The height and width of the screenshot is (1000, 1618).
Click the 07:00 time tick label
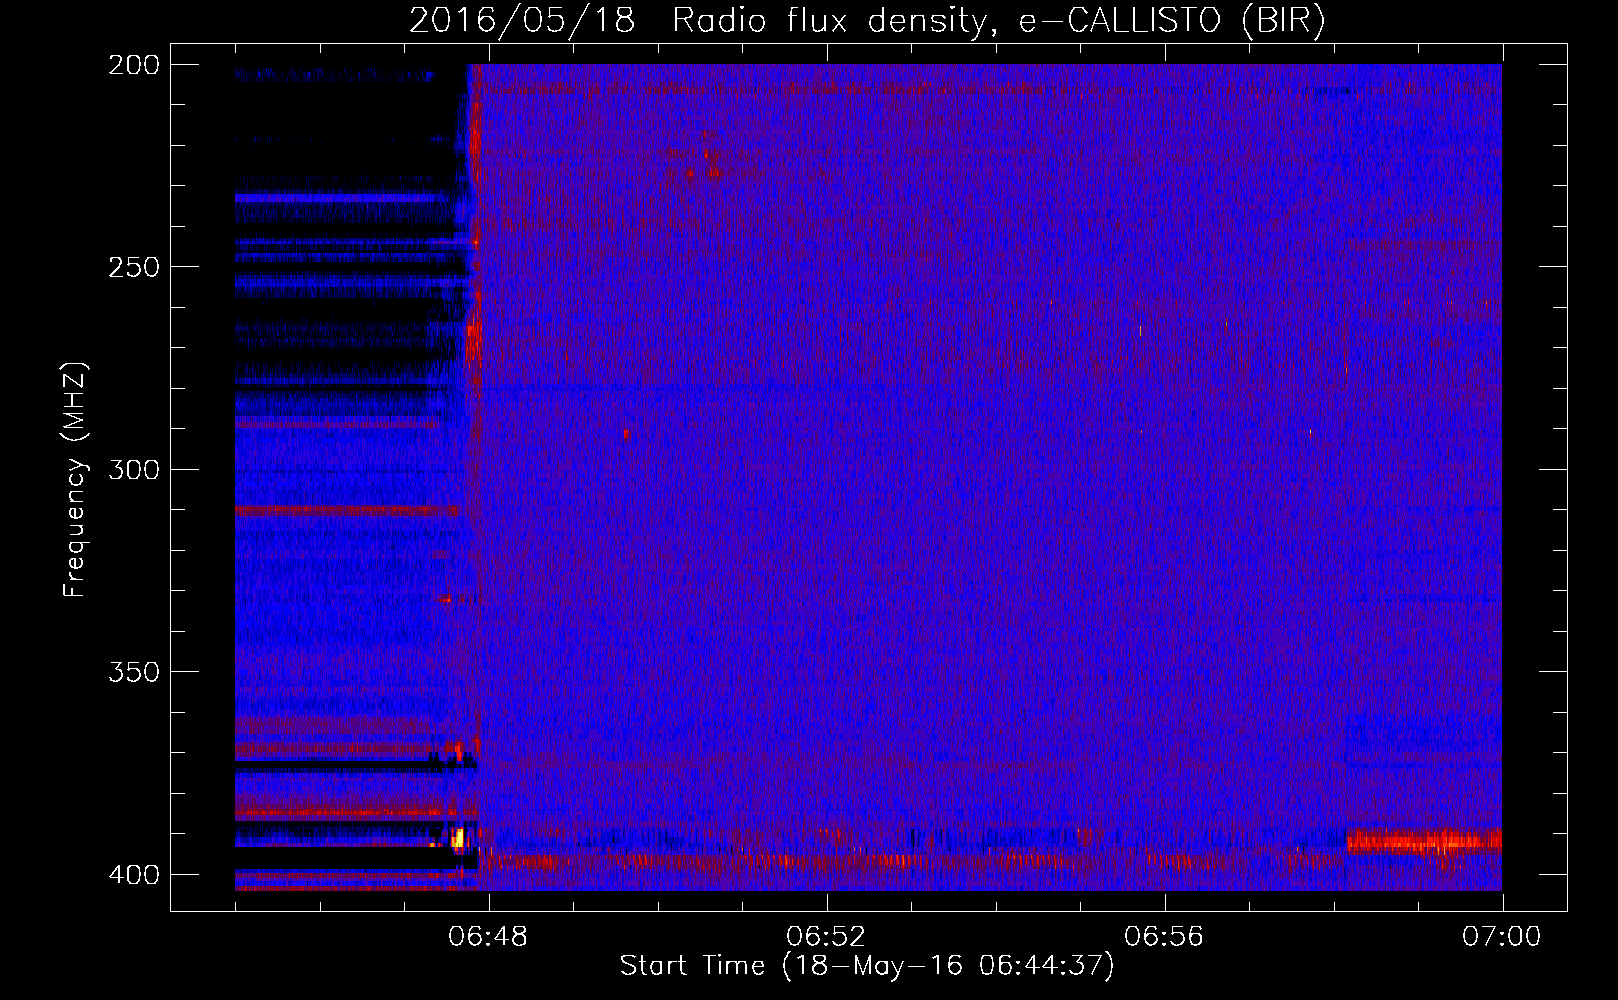point(1502,937)
